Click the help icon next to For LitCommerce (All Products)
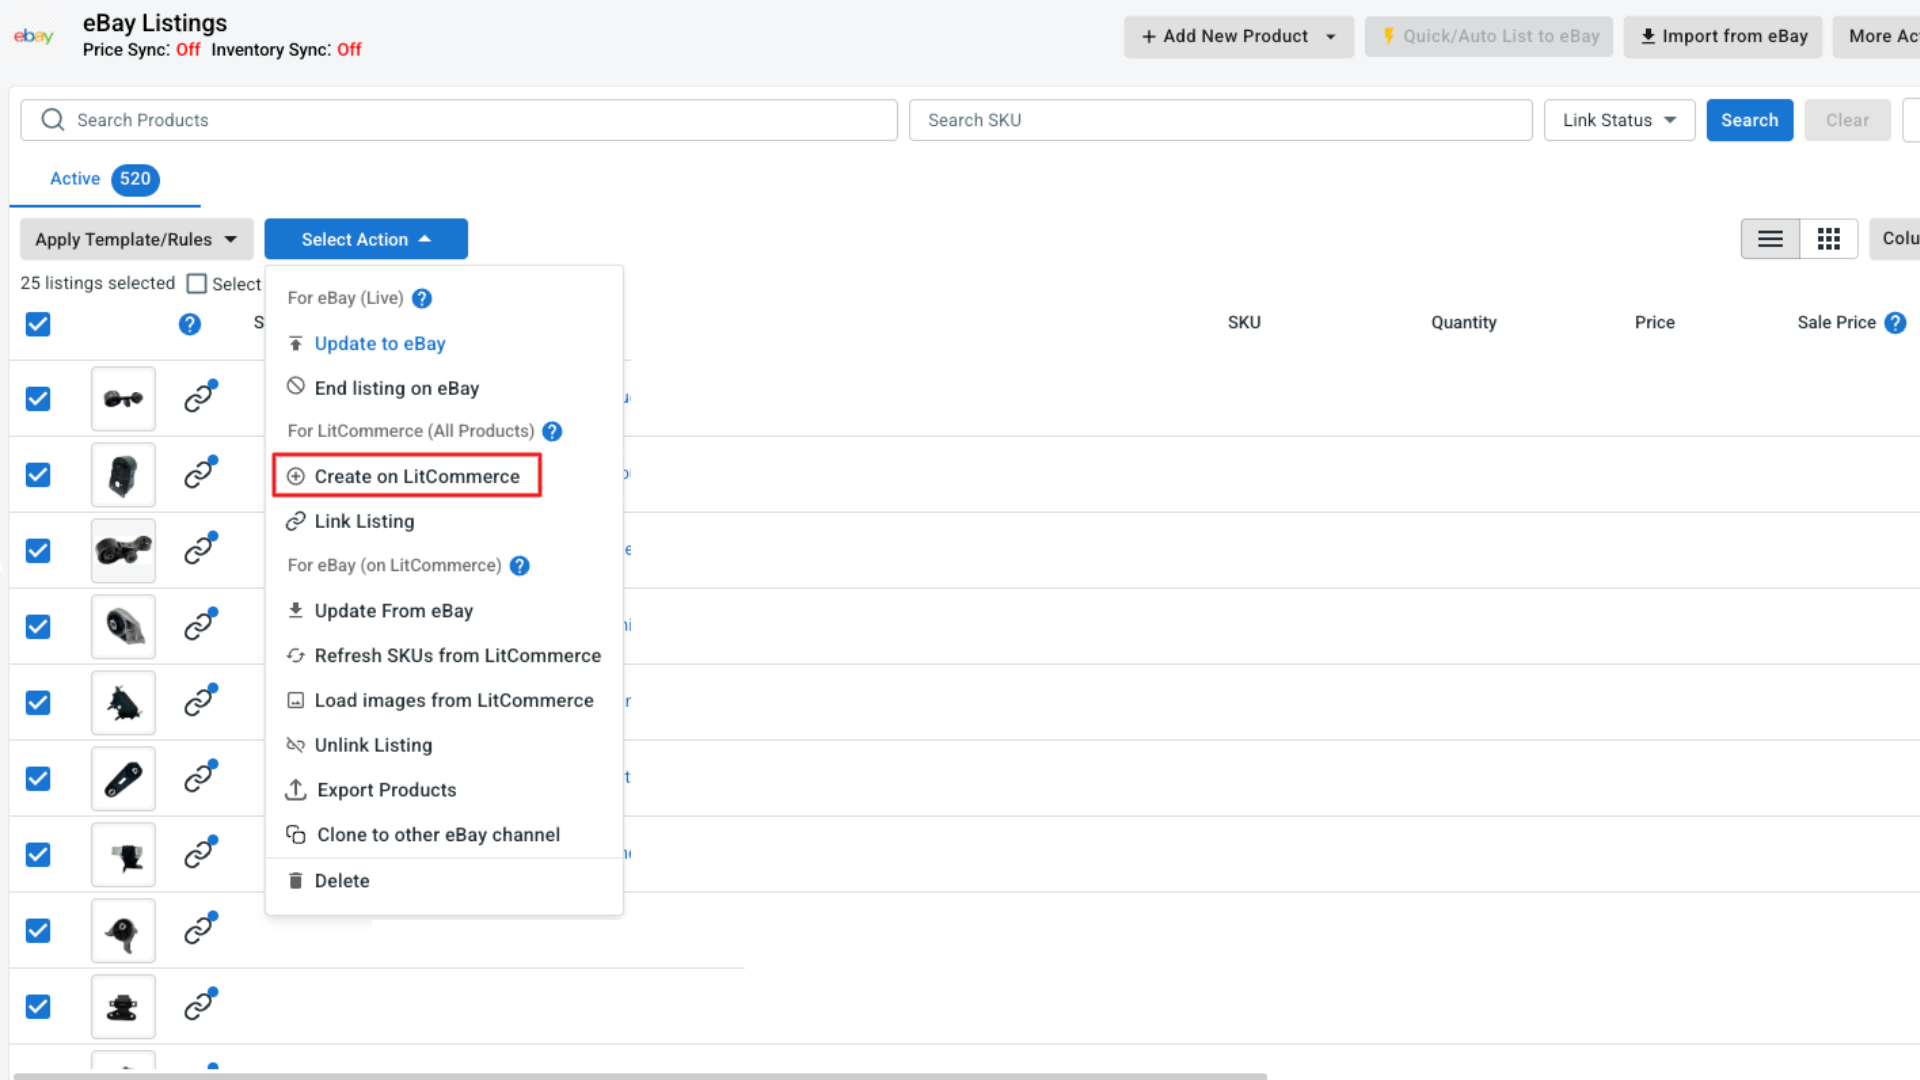 552,431
